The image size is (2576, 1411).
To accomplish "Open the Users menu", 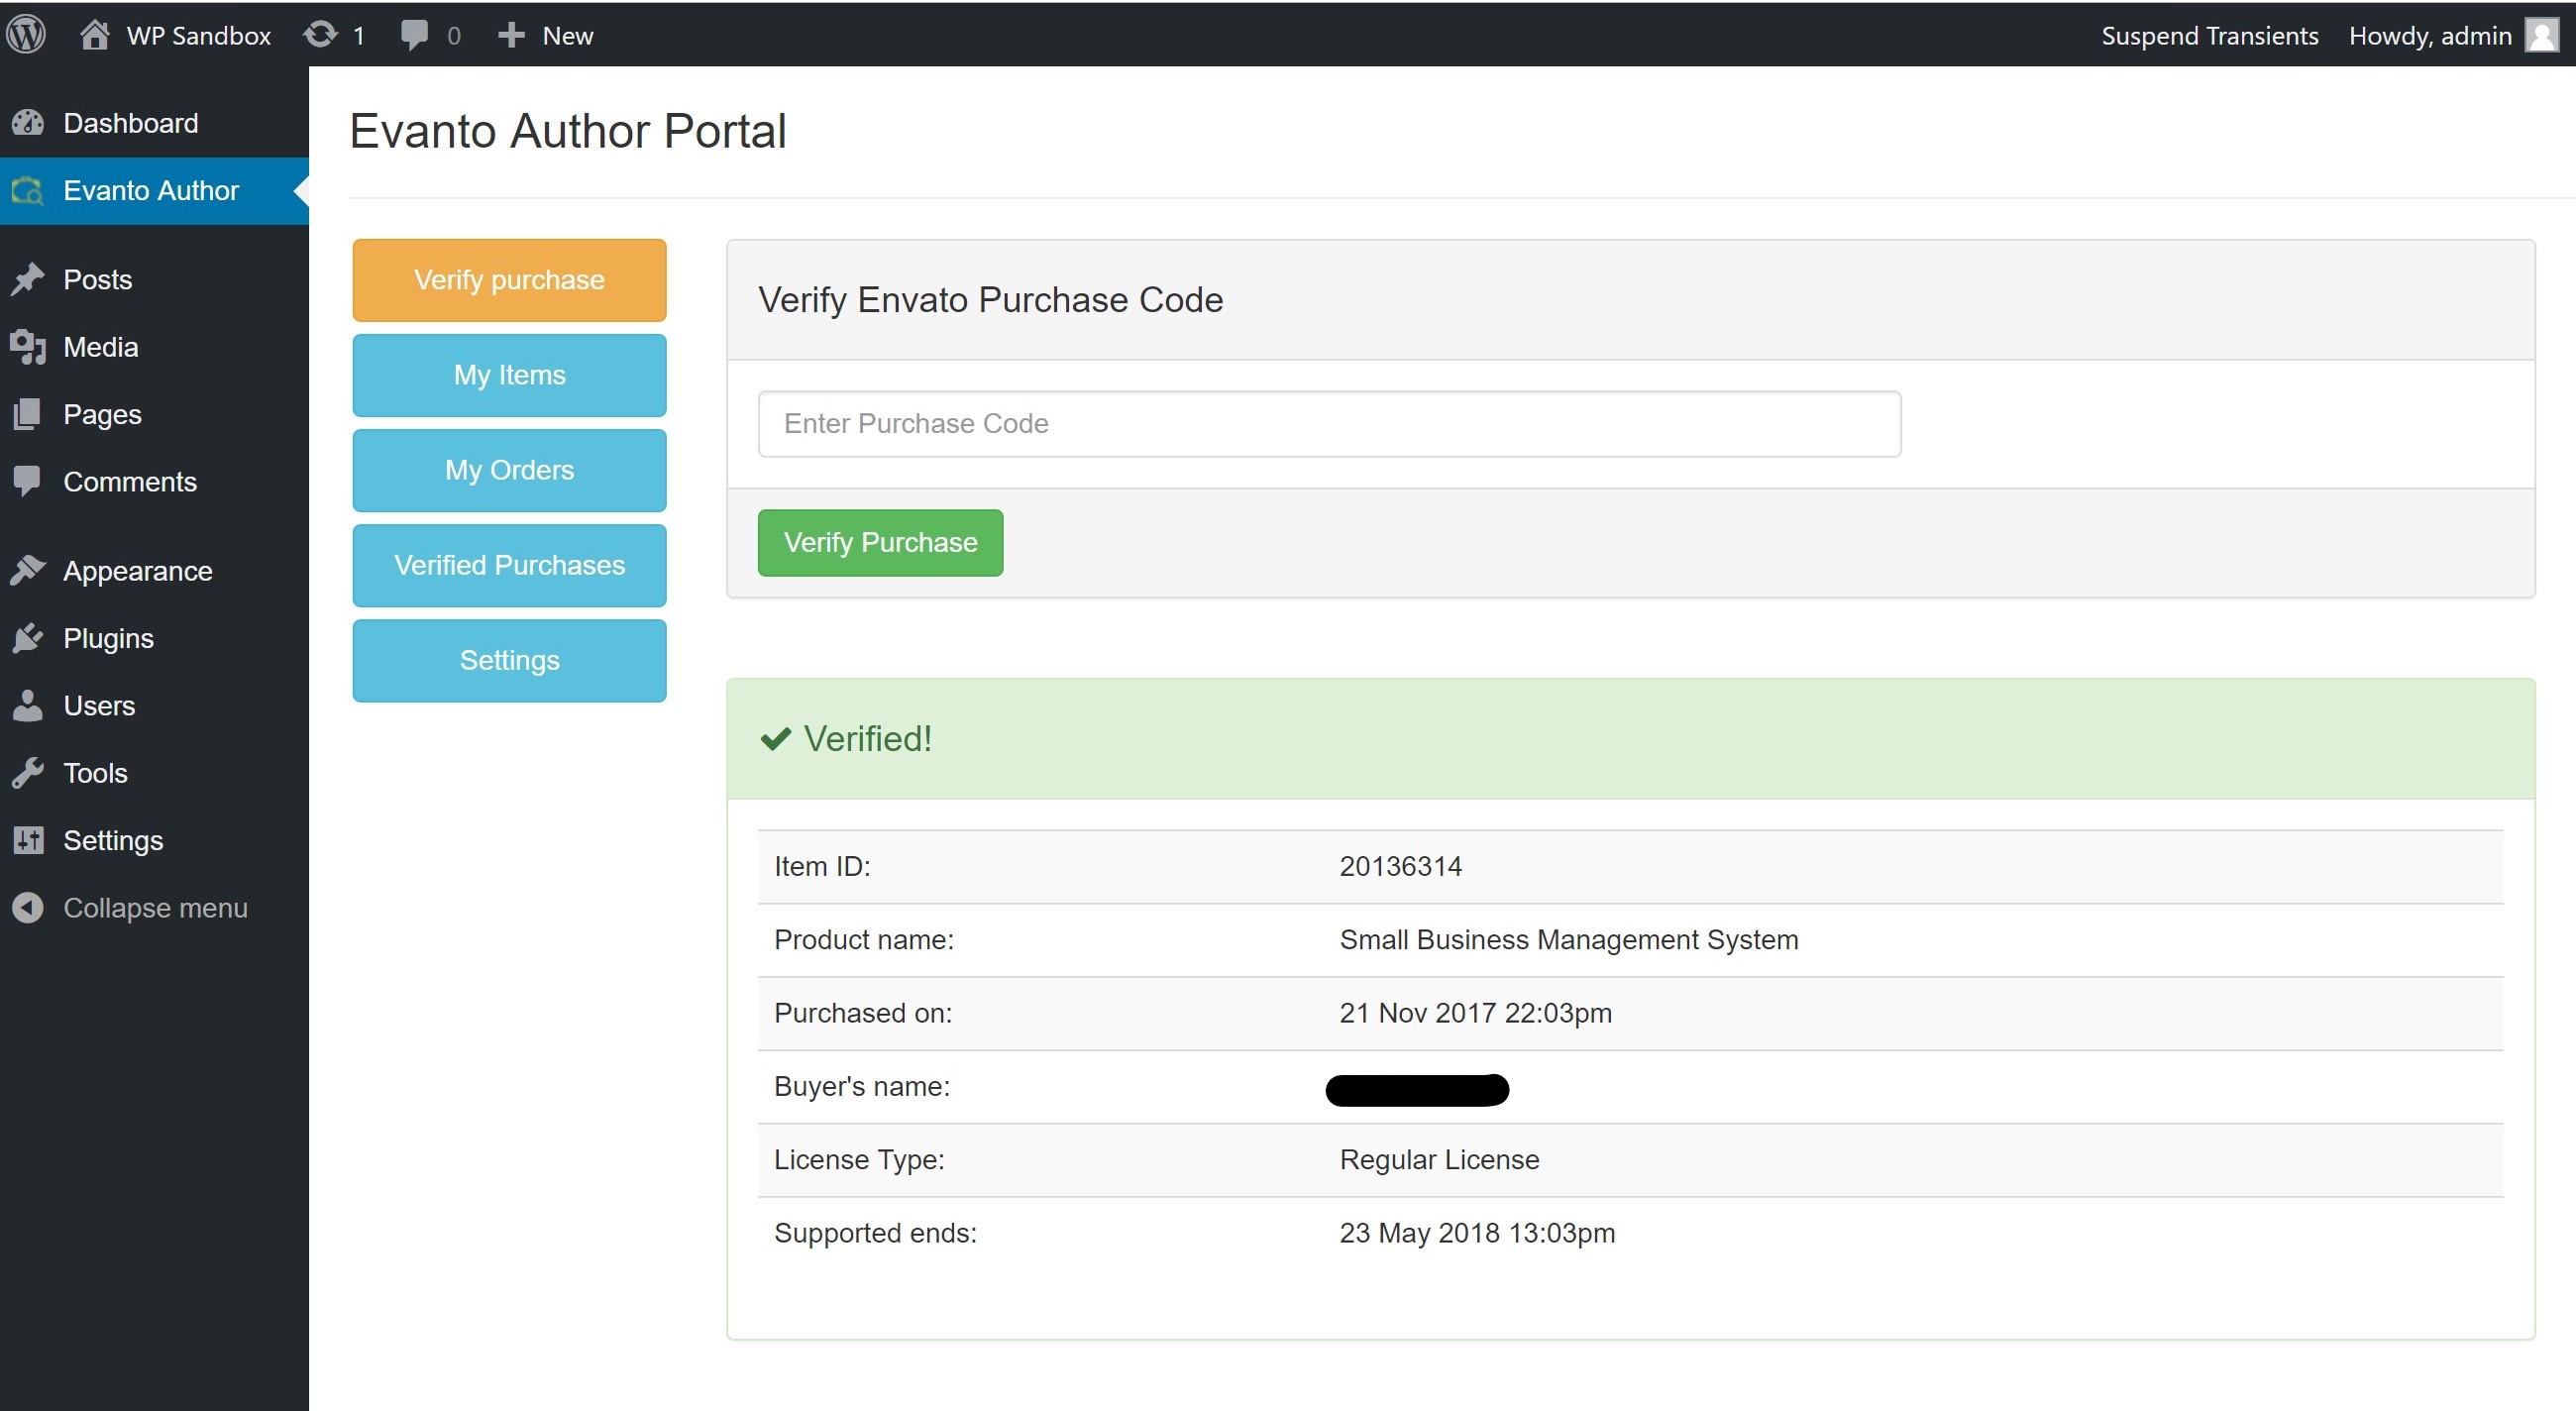I will (x=154, y=705).
